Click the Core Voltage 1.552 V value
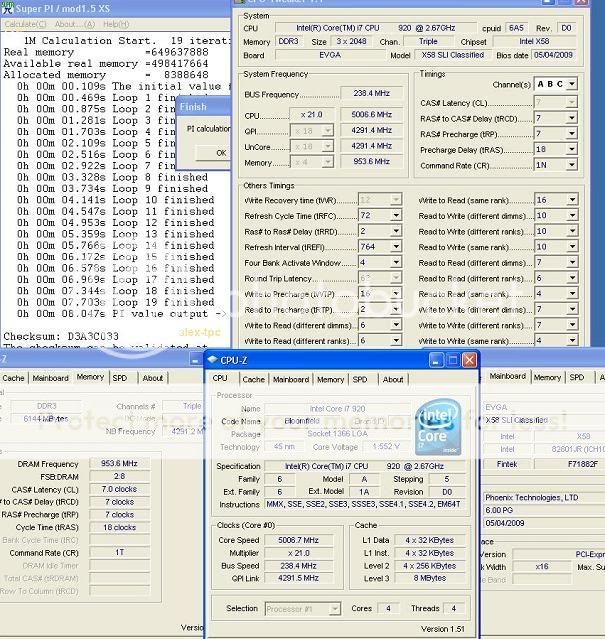Screen dimensions: 605x639 pyautogui.click(x=386, y=447)
